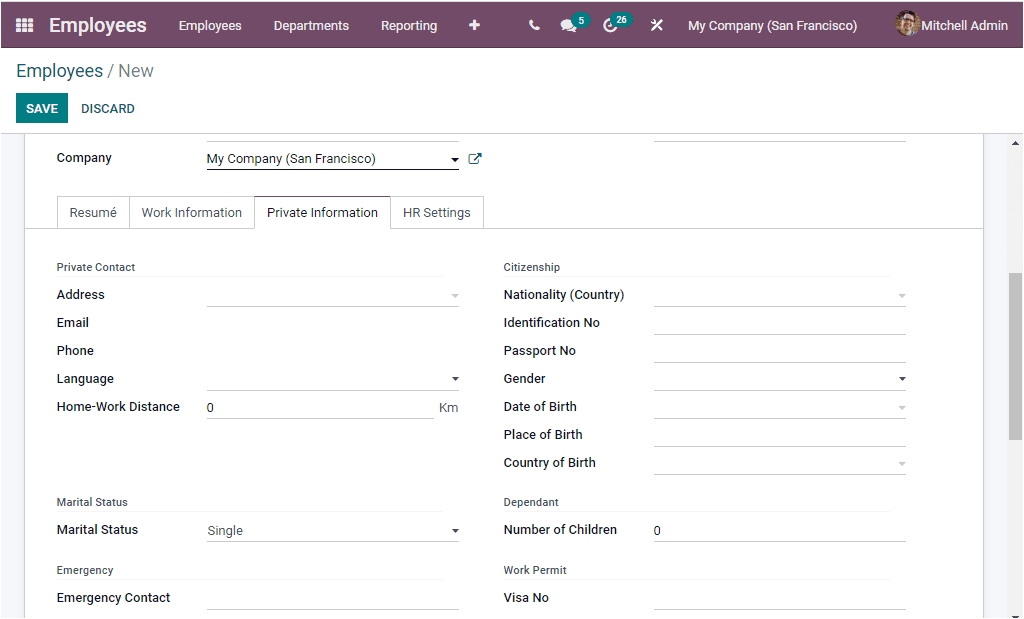Click the plus icon in the top menu bar

pos(474,25)
